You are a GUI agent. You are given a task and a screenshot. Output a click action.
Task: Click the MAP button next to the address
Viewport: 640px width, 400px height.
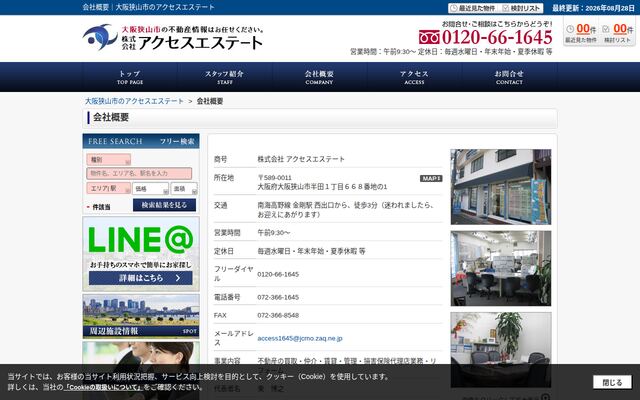click(431, 178)
